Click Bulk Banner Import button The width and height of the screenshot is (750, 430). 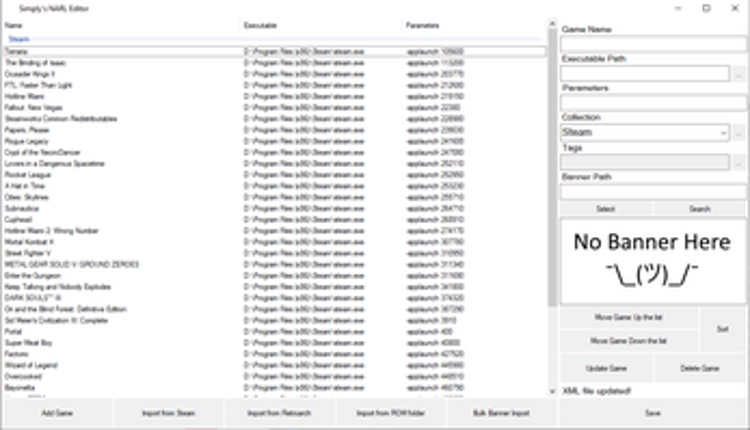coord(501,413)
